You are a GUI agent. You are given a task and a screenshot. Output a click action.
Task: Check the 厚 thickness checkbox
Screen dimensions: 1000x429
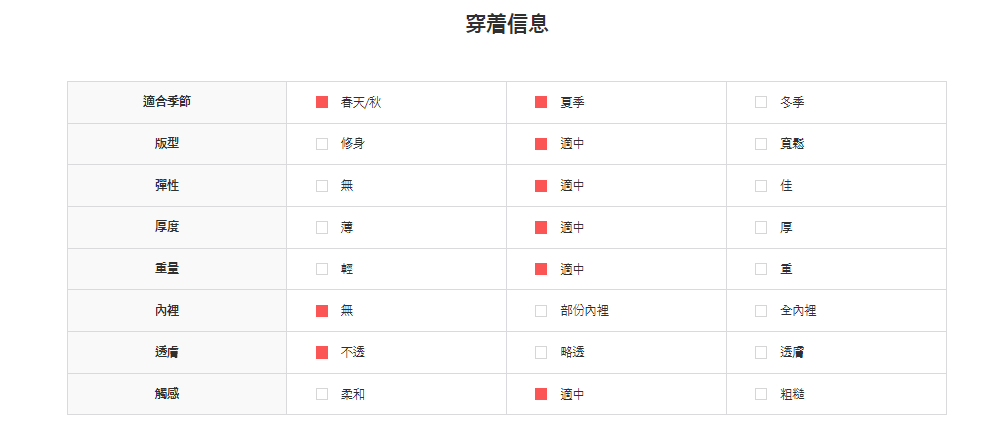click(761, 228)
